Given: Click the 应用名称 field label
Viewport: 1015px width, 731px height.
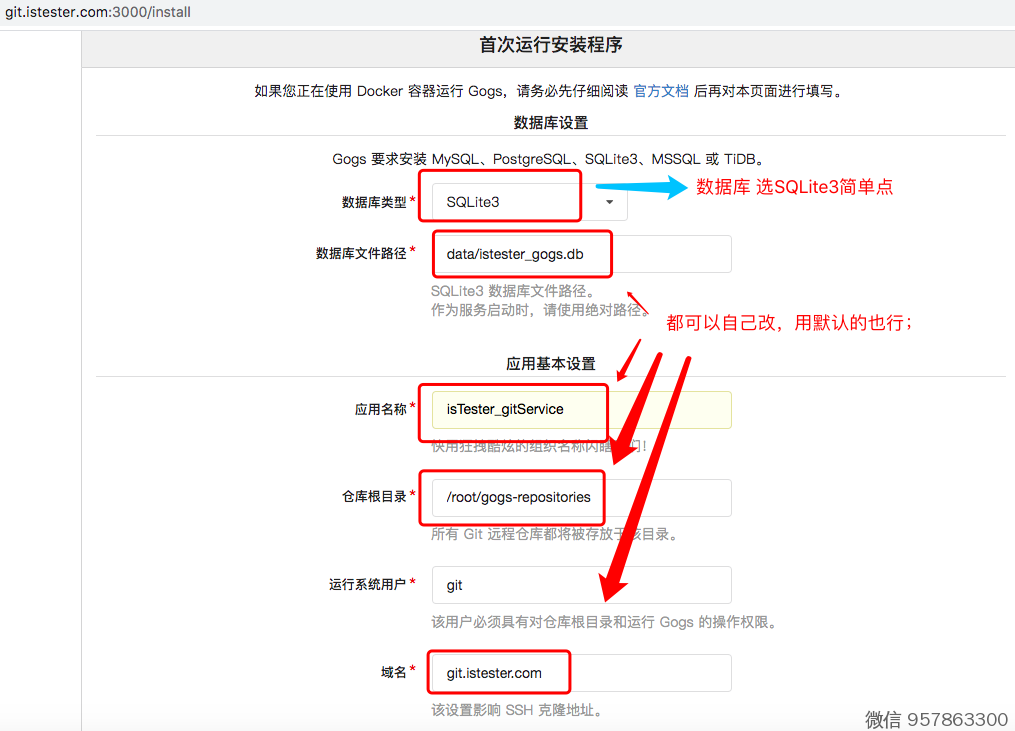Looking at the screenshot, I should [380, 409].
